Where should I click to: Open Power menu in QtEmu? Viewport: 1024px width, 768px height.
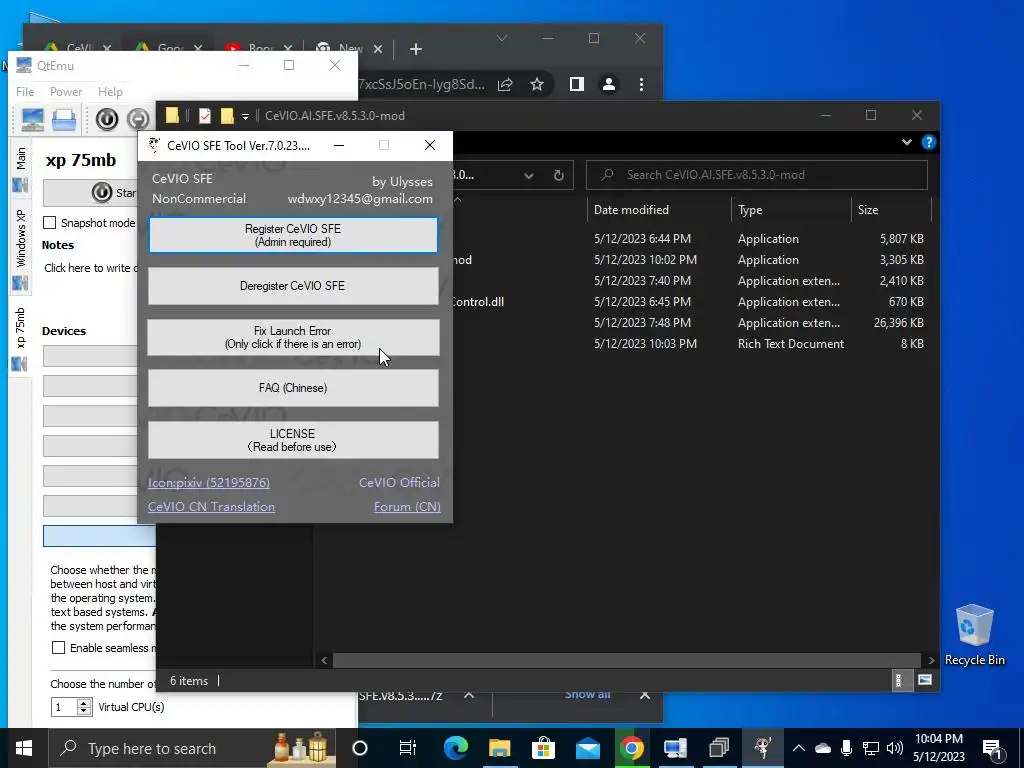click(66, 92)
